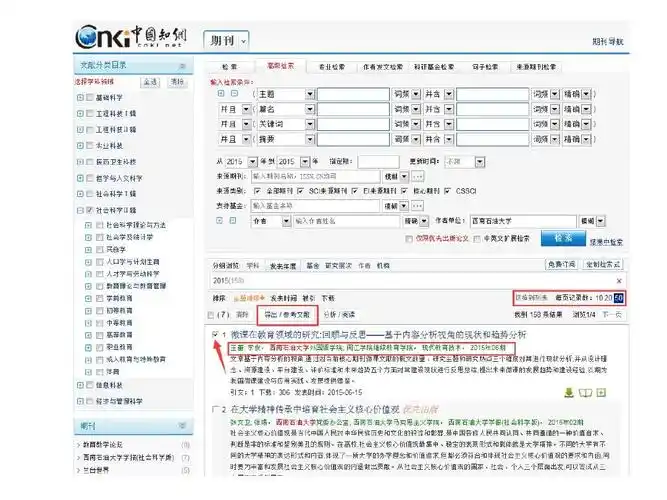Collapse the 社会科学Ⅱ辑 tree node
Image resolution: width=667 pixels, height=500 pixels.
(80, 210)
